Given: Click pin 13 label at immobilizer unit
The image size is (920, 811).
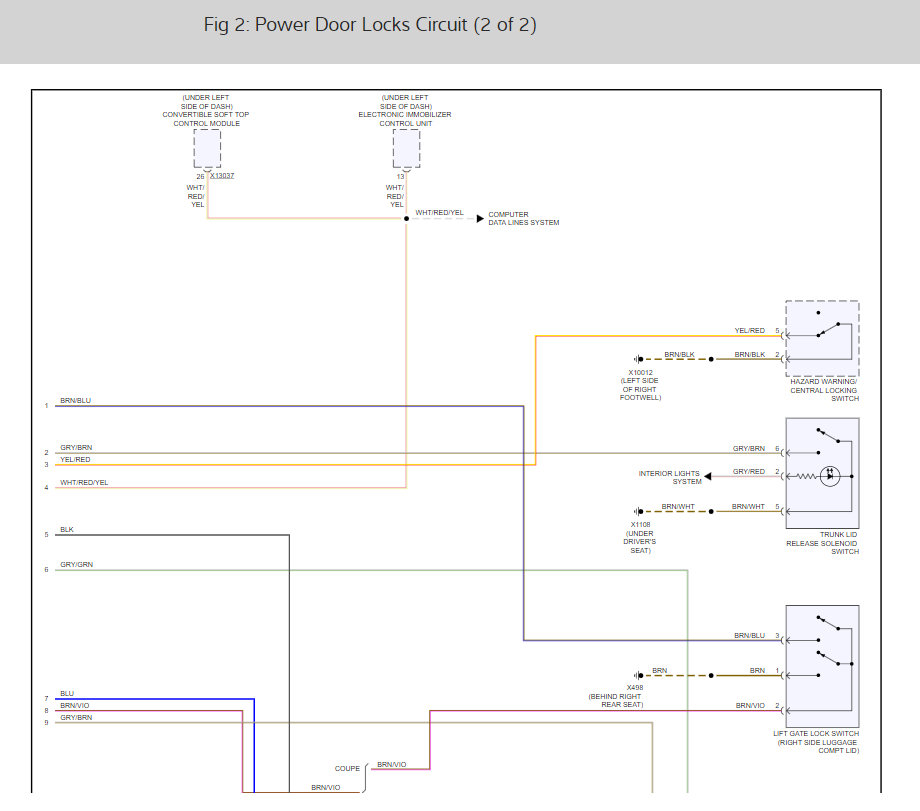Looking at the screenshot, I should coord(400,177).
